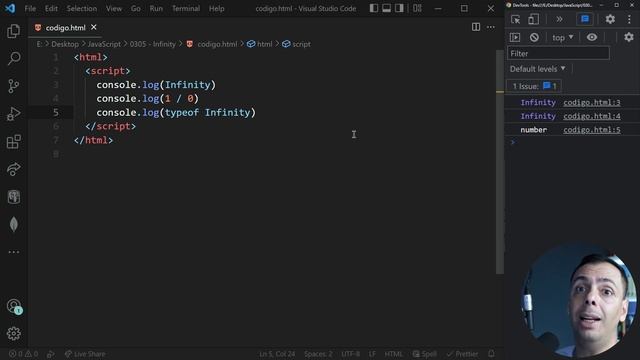Open editor More Actions ellipsis
Image resolution: width=640 pixels, height=360 pixels.
(491, 27)
